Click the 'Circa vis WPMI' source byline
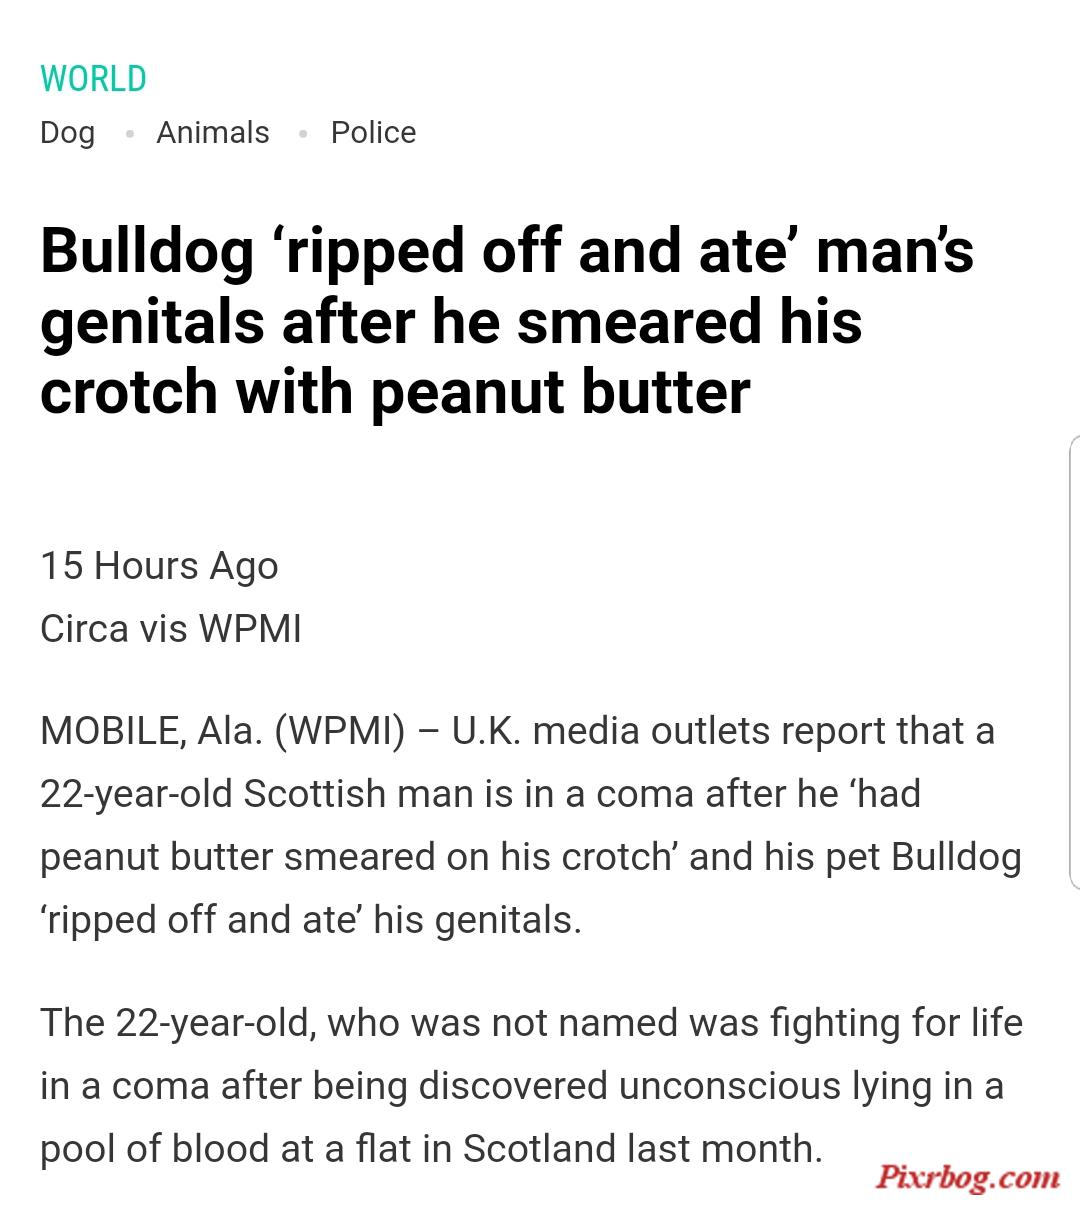Screen dimensions: 1080x1210 [x=171, y=629]
